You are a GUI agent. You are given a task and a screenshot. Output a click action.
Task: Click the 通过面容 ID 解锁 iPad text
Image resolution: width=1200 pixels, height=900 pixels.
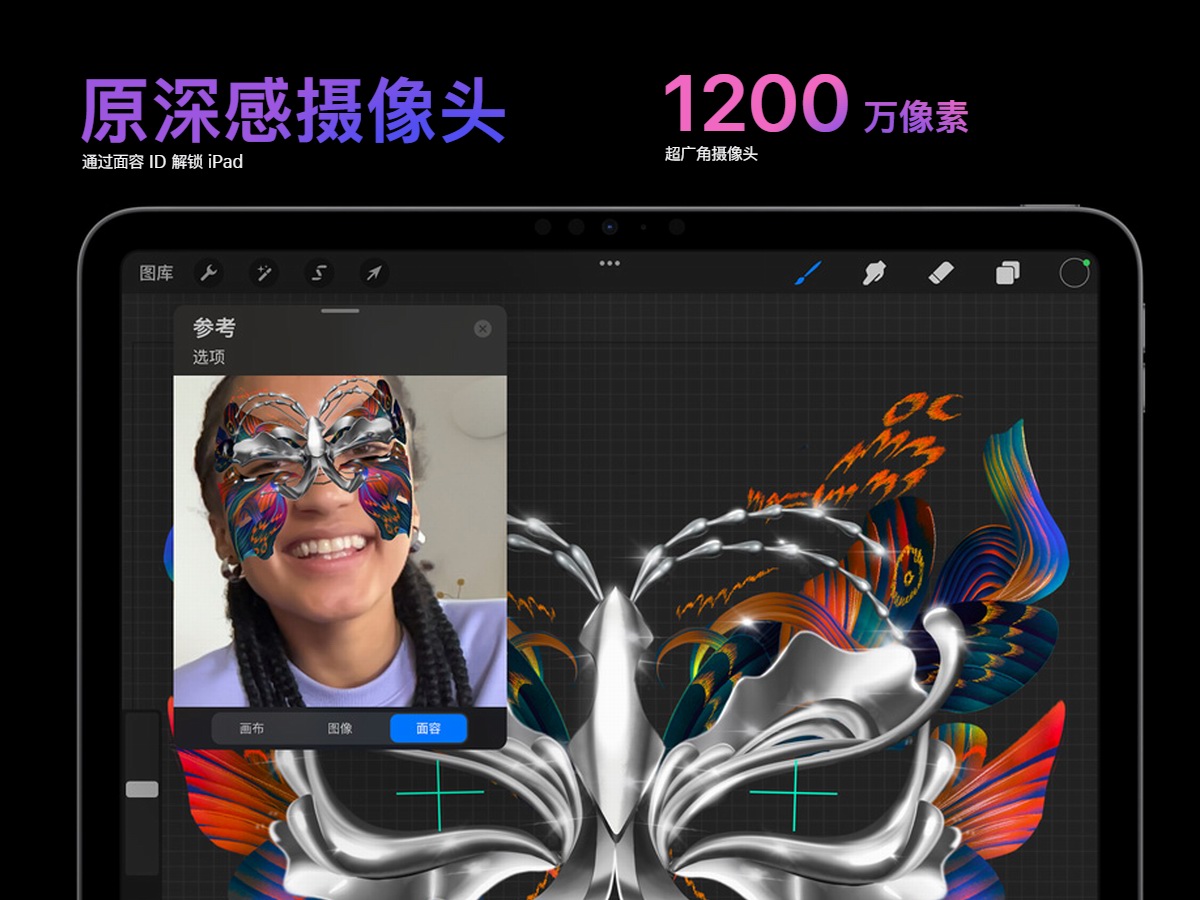162,162
